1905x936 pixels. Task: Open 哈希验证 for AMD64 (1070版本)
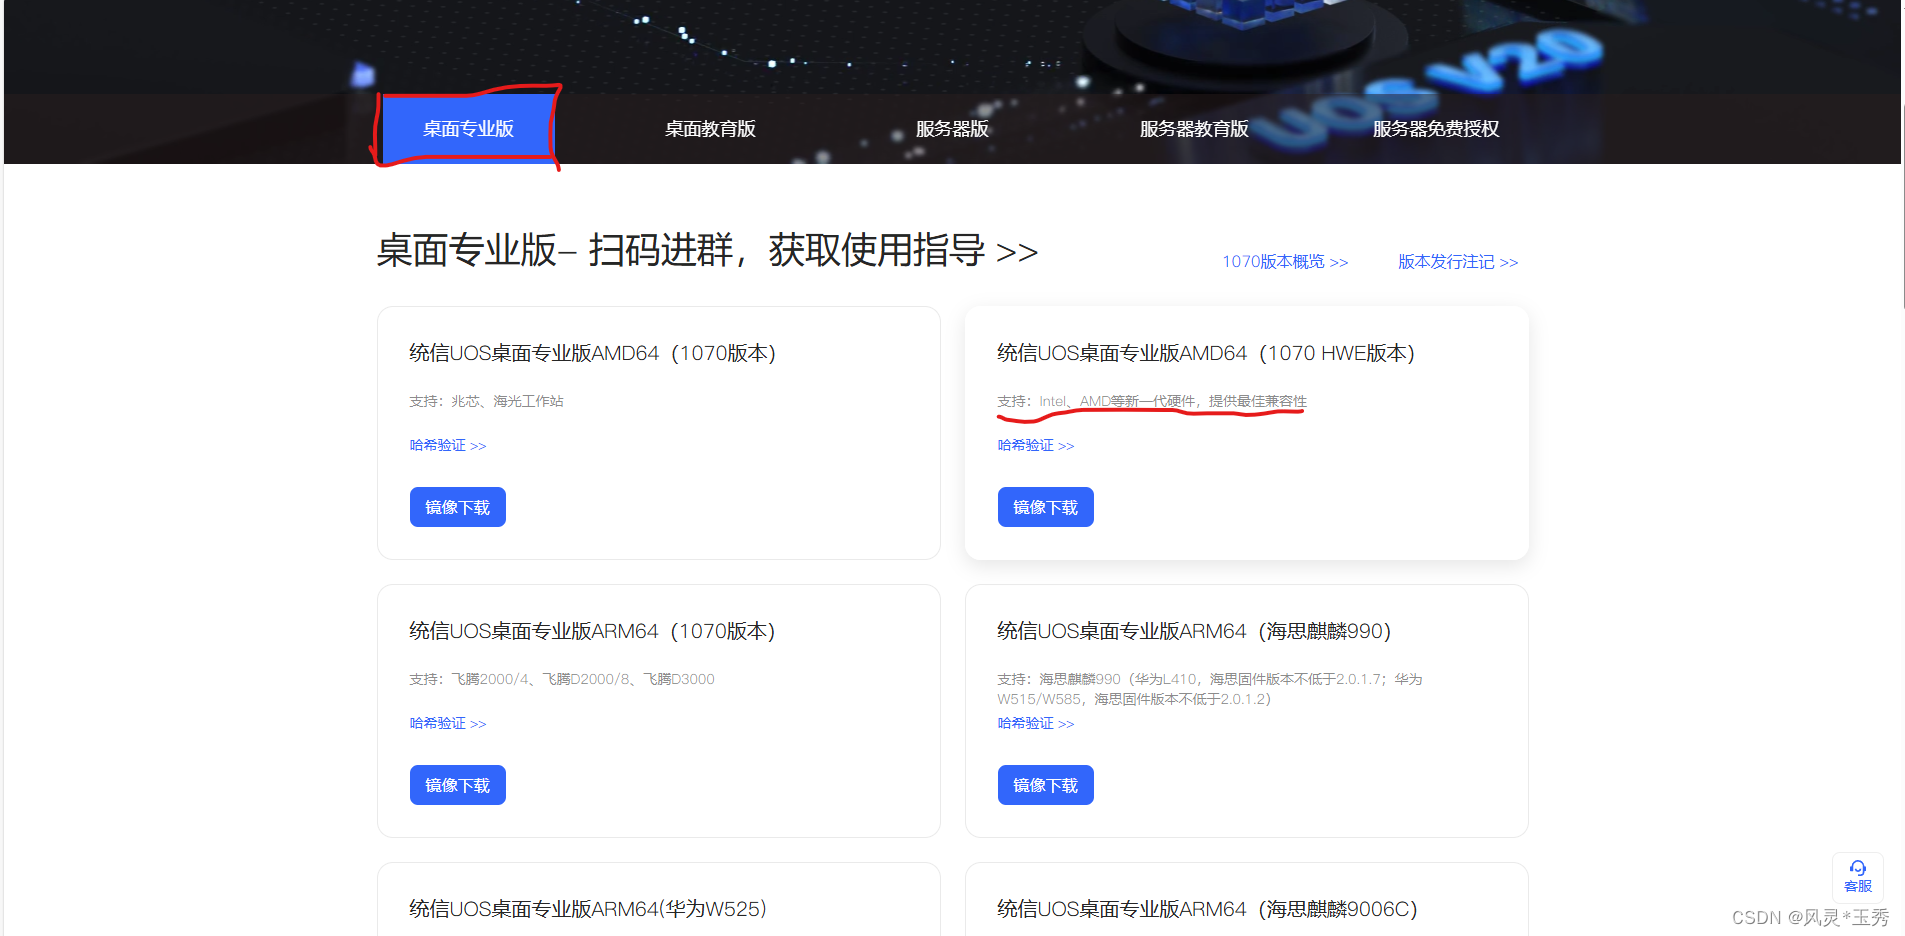tap(448, 445)
